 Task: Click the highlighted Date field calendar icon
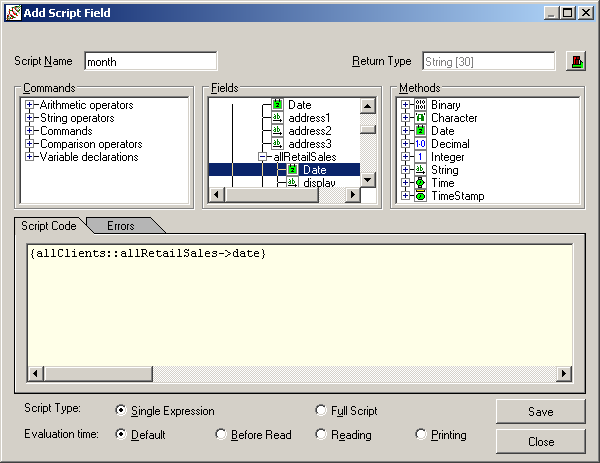pos(292,170)
